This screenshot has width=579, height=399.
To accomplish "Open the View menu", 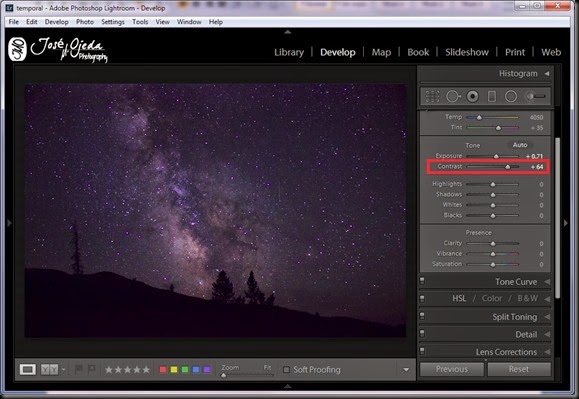I will pos(162,22).
